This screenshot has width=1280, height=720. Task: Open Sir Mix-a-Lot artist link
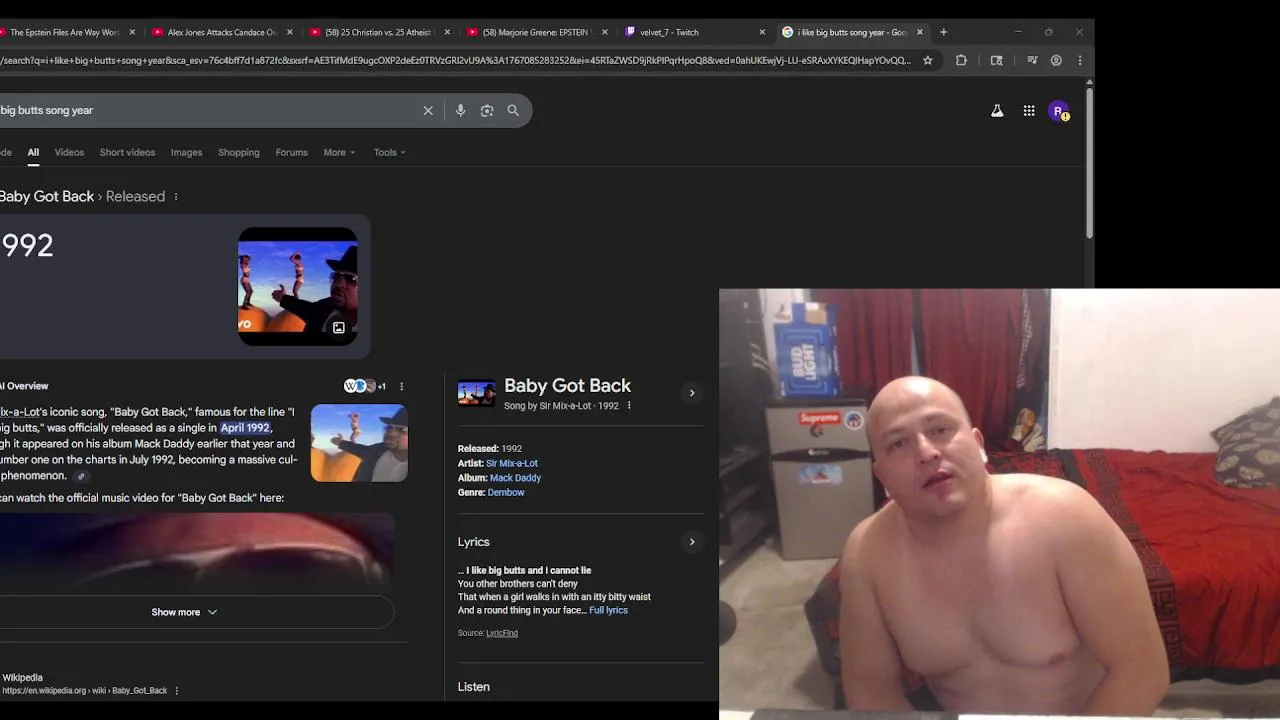click(x=512, y=464)
